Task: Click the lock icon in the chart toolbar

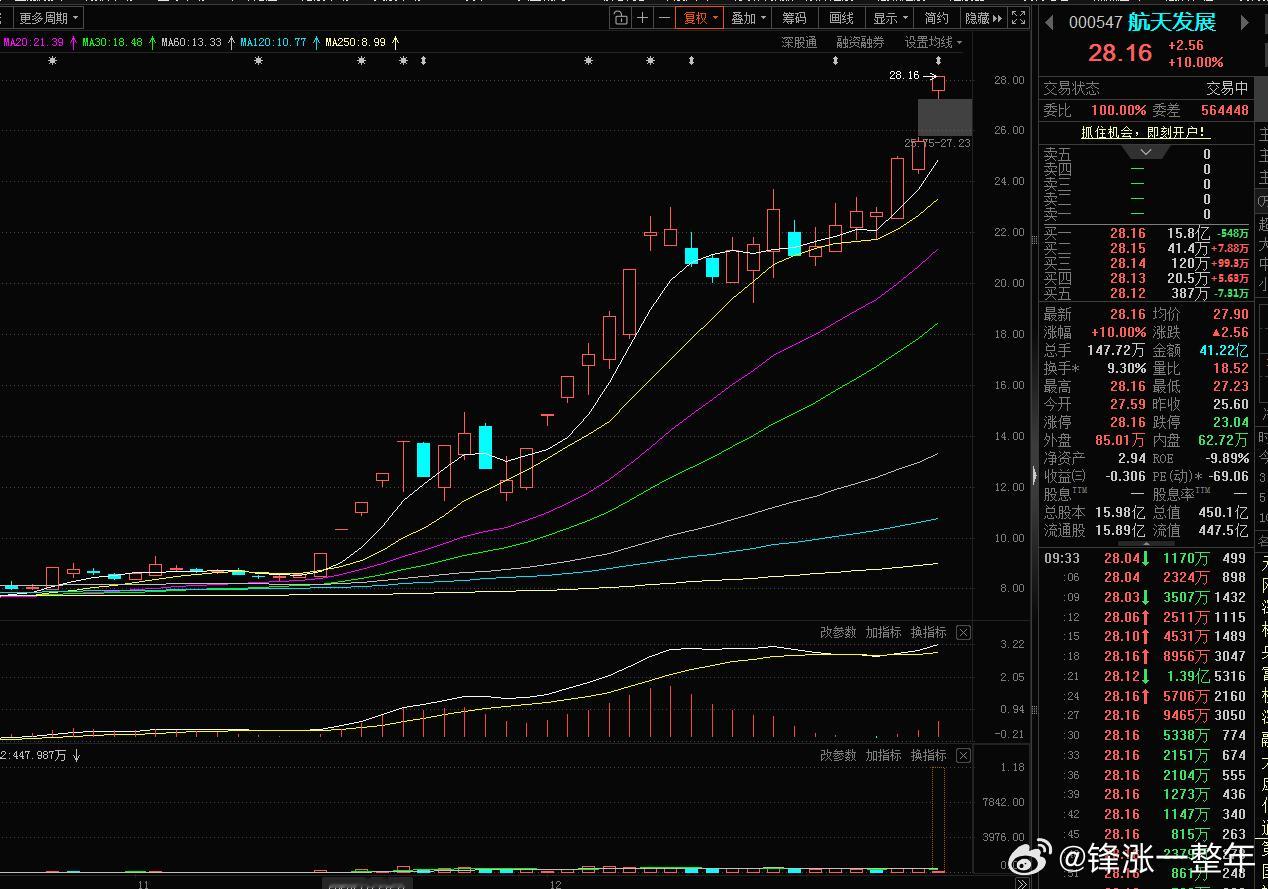Action: 620,18
